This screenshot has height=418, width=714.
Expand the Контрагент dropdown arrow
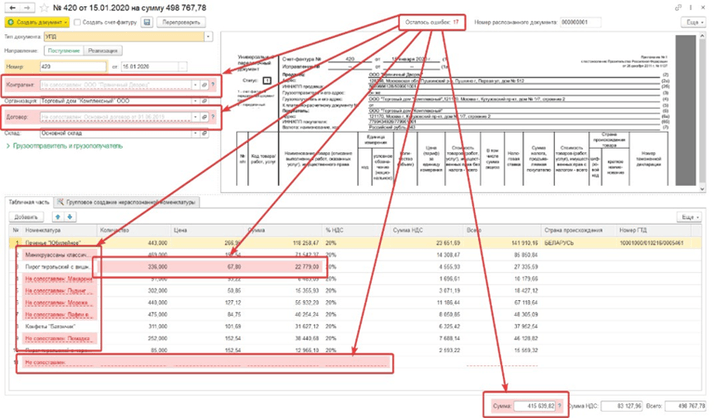click(195, 85)
